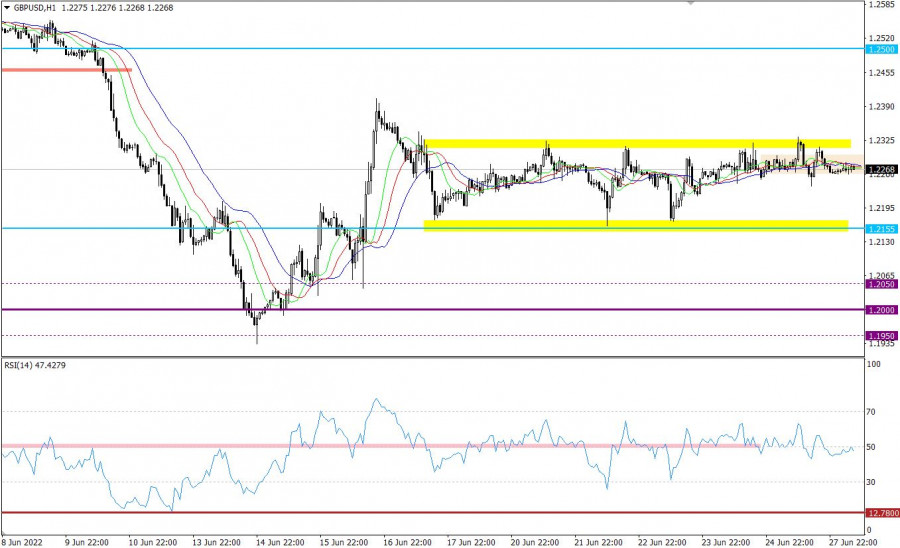Image resolution: width=900 pixels, height=548 pixels.
Task: Click the '23 Jun 22:00' time label
Action: pyautogui.click(x=726, y=542)
